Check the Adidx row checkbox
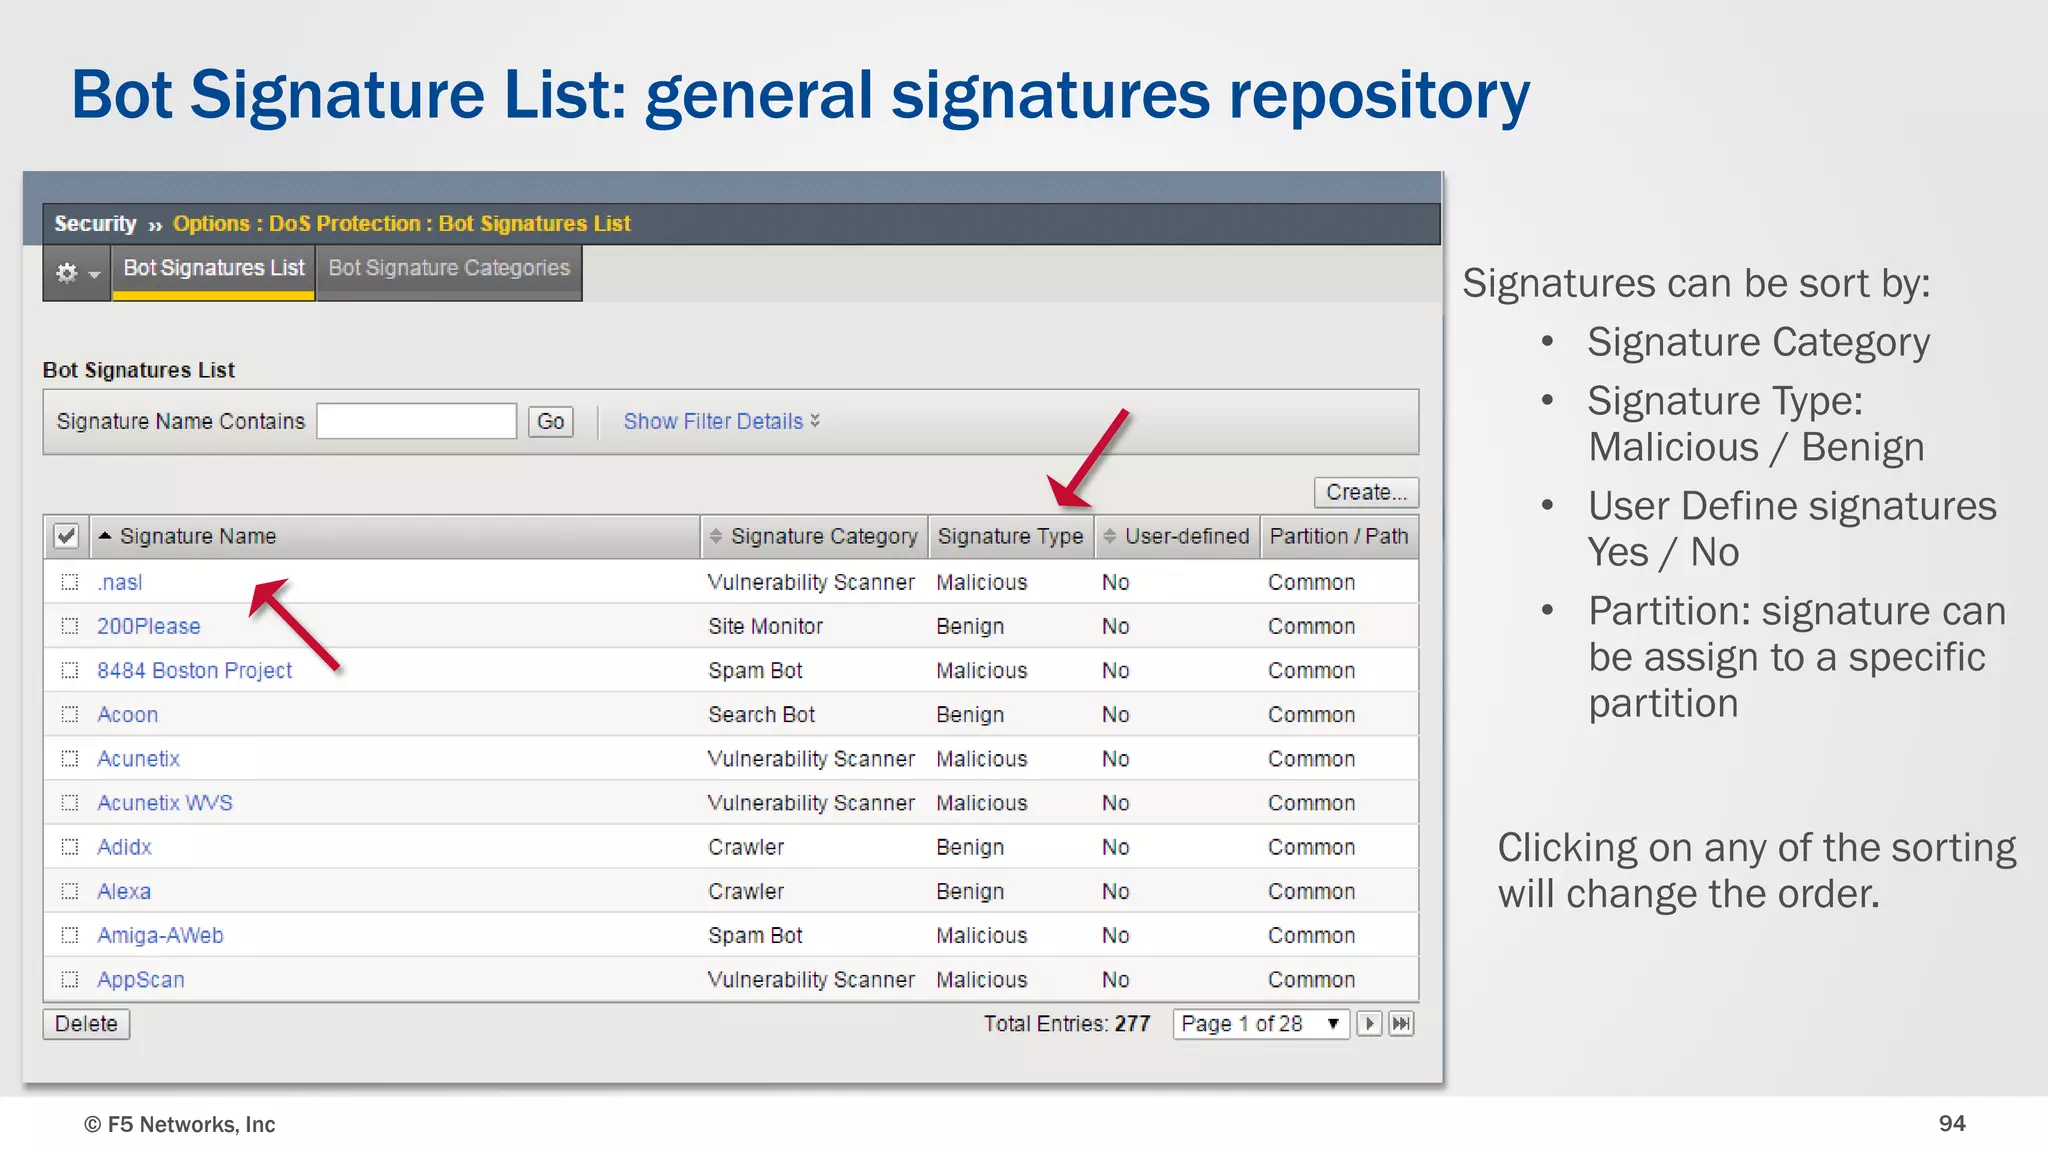Screen dimensions: 2048x1152 coord(70,847)
